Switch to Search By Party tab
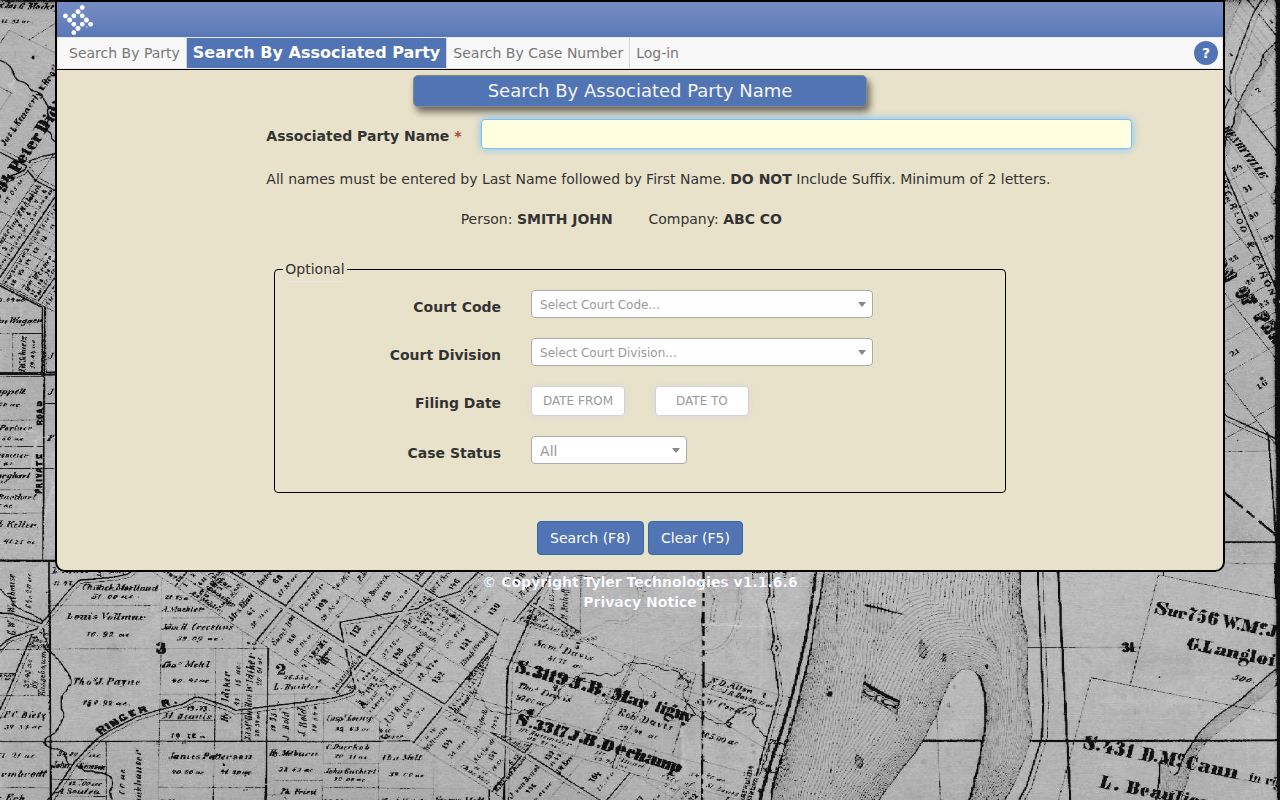Screen dimensions: 1280x800 pyautogui.click(x=124, y=53)
